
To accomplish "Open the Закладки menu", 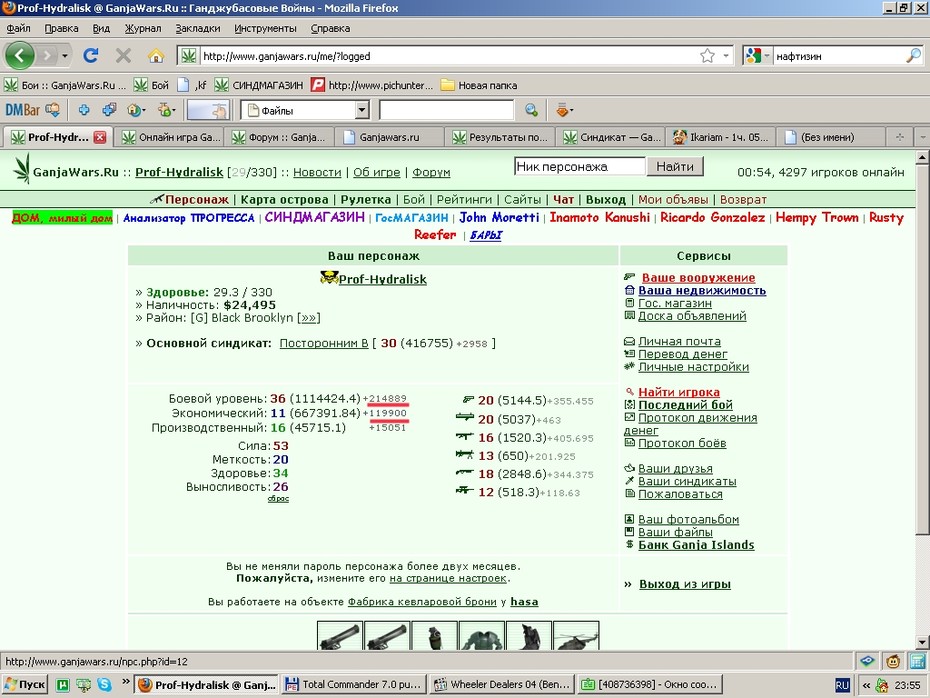I will (x=198, y=28).
